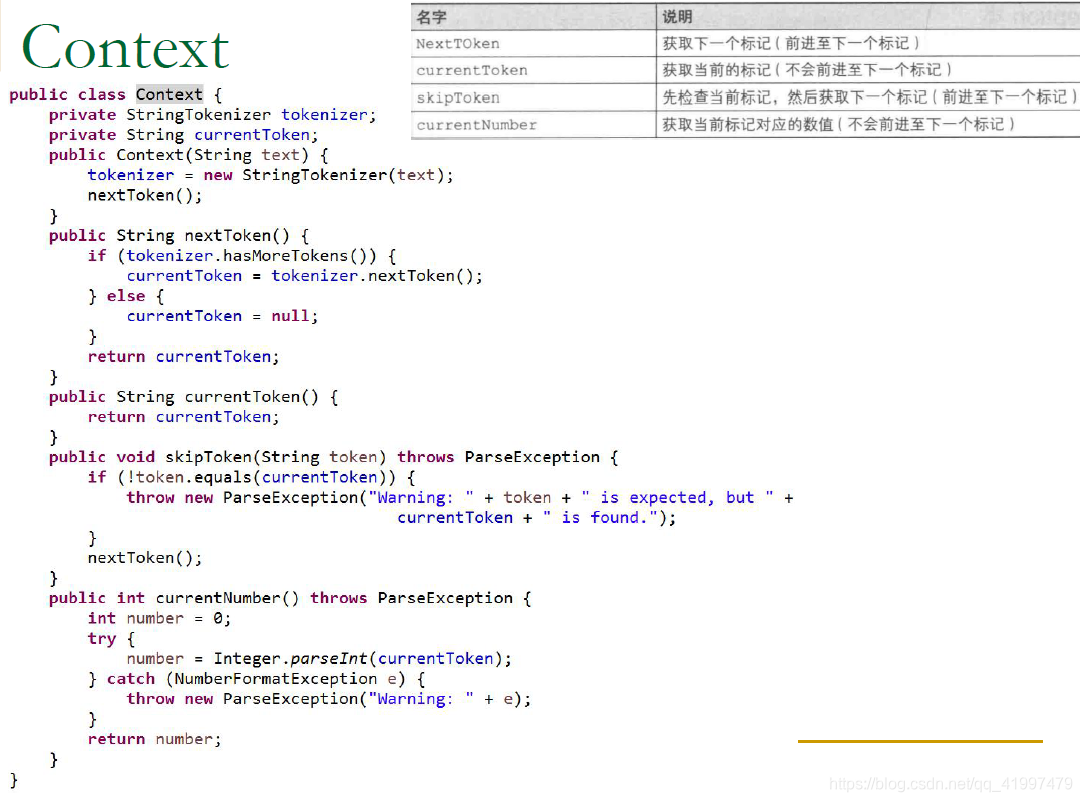Screen dimensions: 1082x802
Task: Click the line "public class Context {"
Action: [x=116, y=95]
